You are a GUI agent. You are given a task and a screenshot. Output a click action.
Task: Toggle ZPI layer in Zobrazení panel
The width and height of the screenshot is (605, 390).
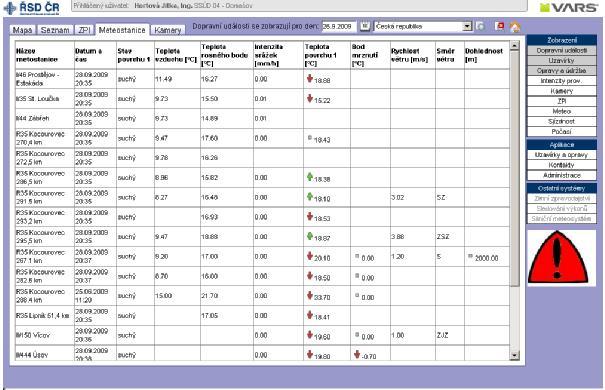[x=561, y=101]
